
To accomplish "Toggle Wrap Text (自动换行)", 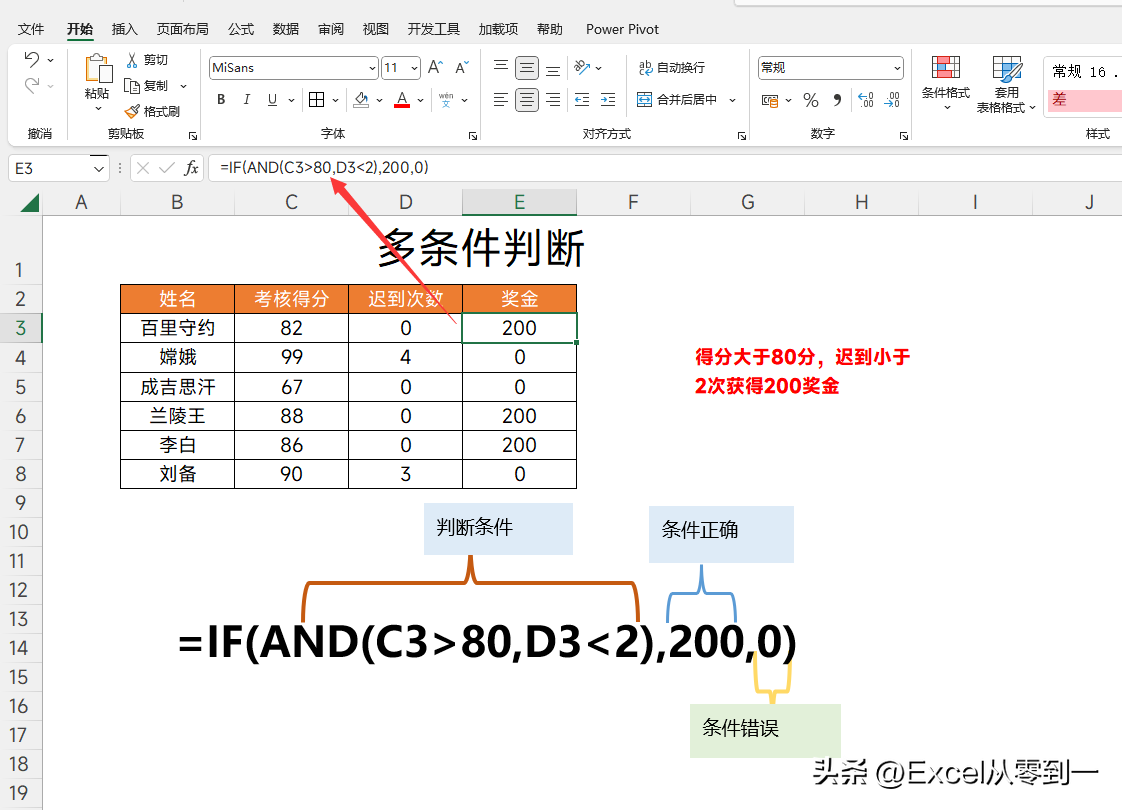I will coord(671,67).
